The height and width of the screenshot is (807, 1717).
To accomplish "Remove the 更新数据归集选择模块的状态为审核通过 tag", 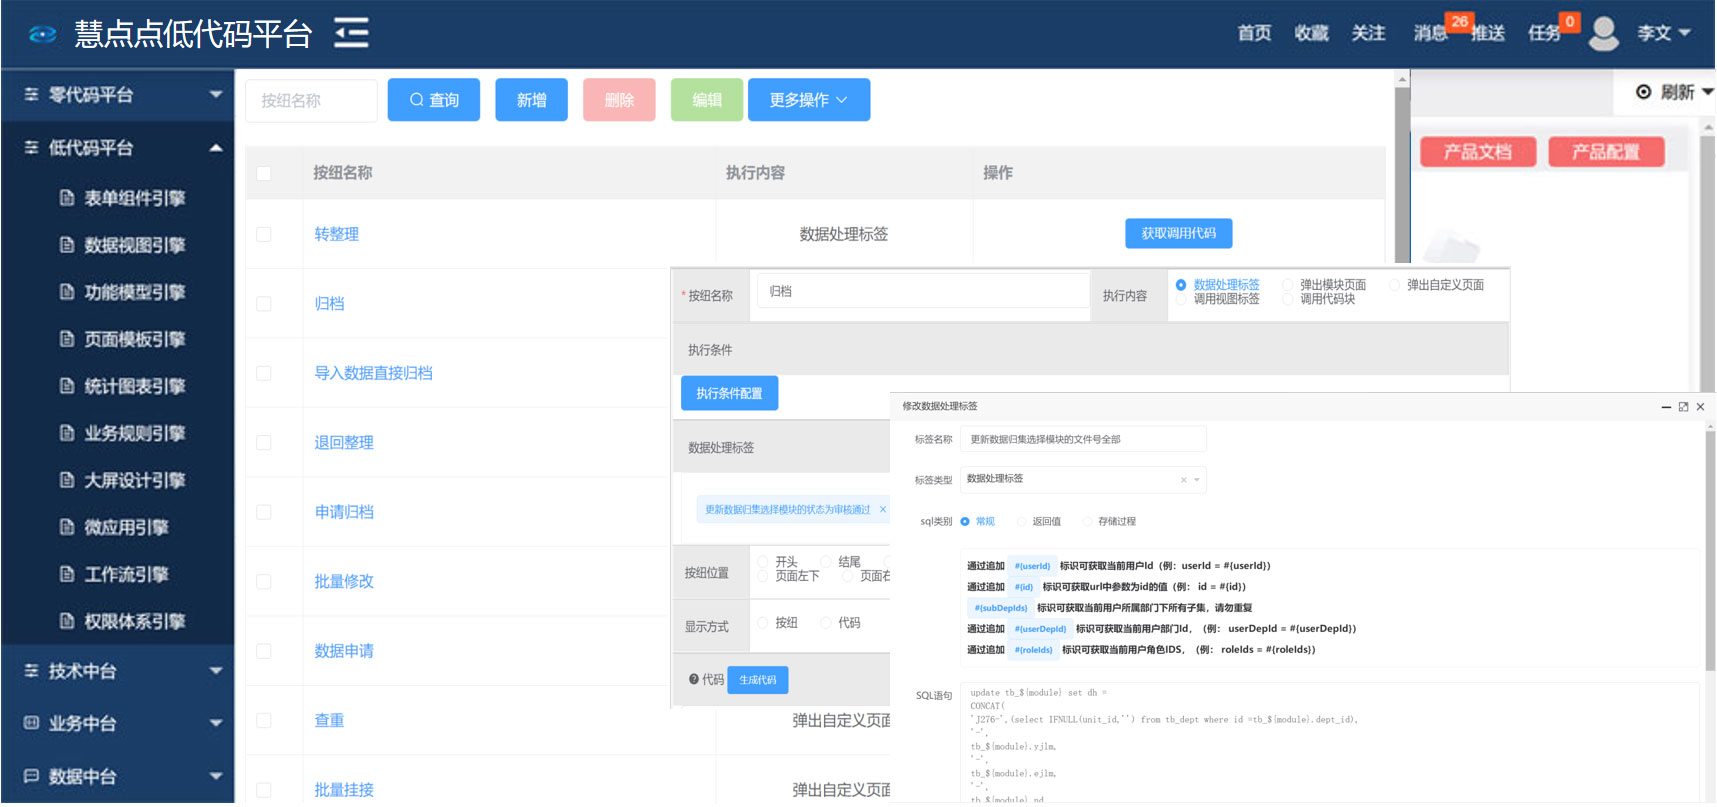I will pyautogui.click(x=882, y=509).
